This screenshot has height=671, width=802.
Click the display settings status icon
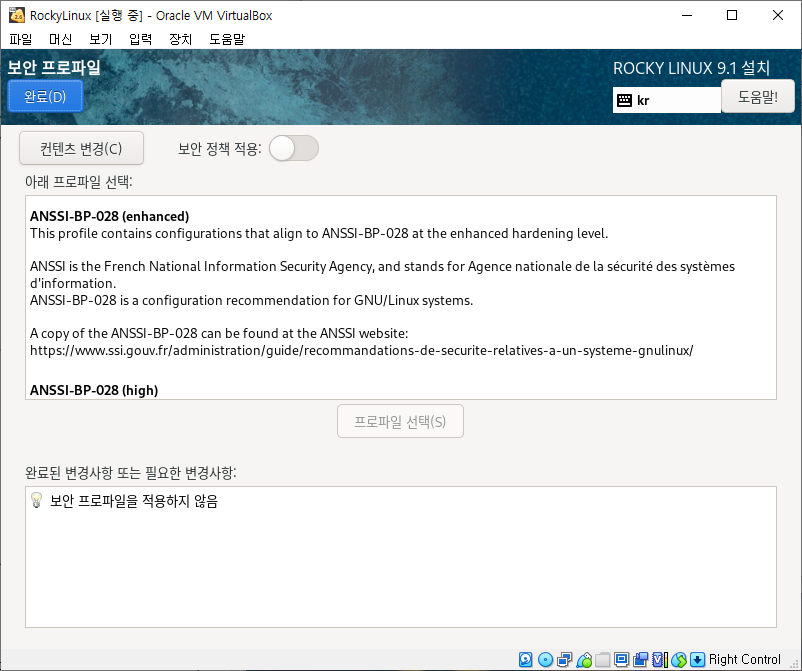(621, 659)
